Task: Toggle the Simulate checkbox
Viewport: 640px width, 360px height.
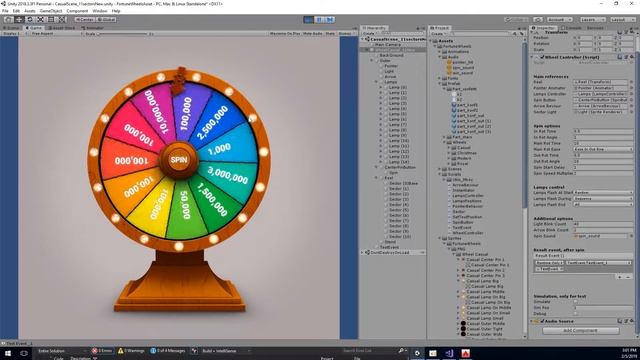Action: 576,302
